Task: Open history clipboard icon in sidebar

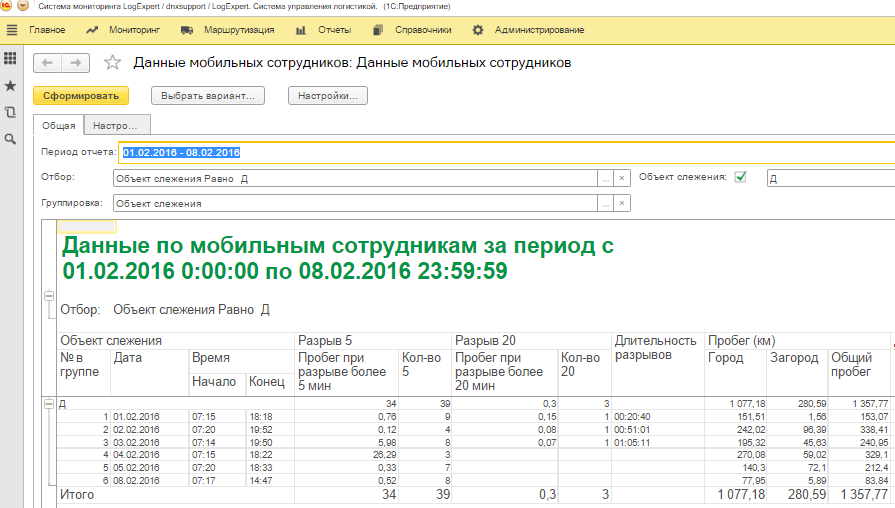Action: coord(10,112)
